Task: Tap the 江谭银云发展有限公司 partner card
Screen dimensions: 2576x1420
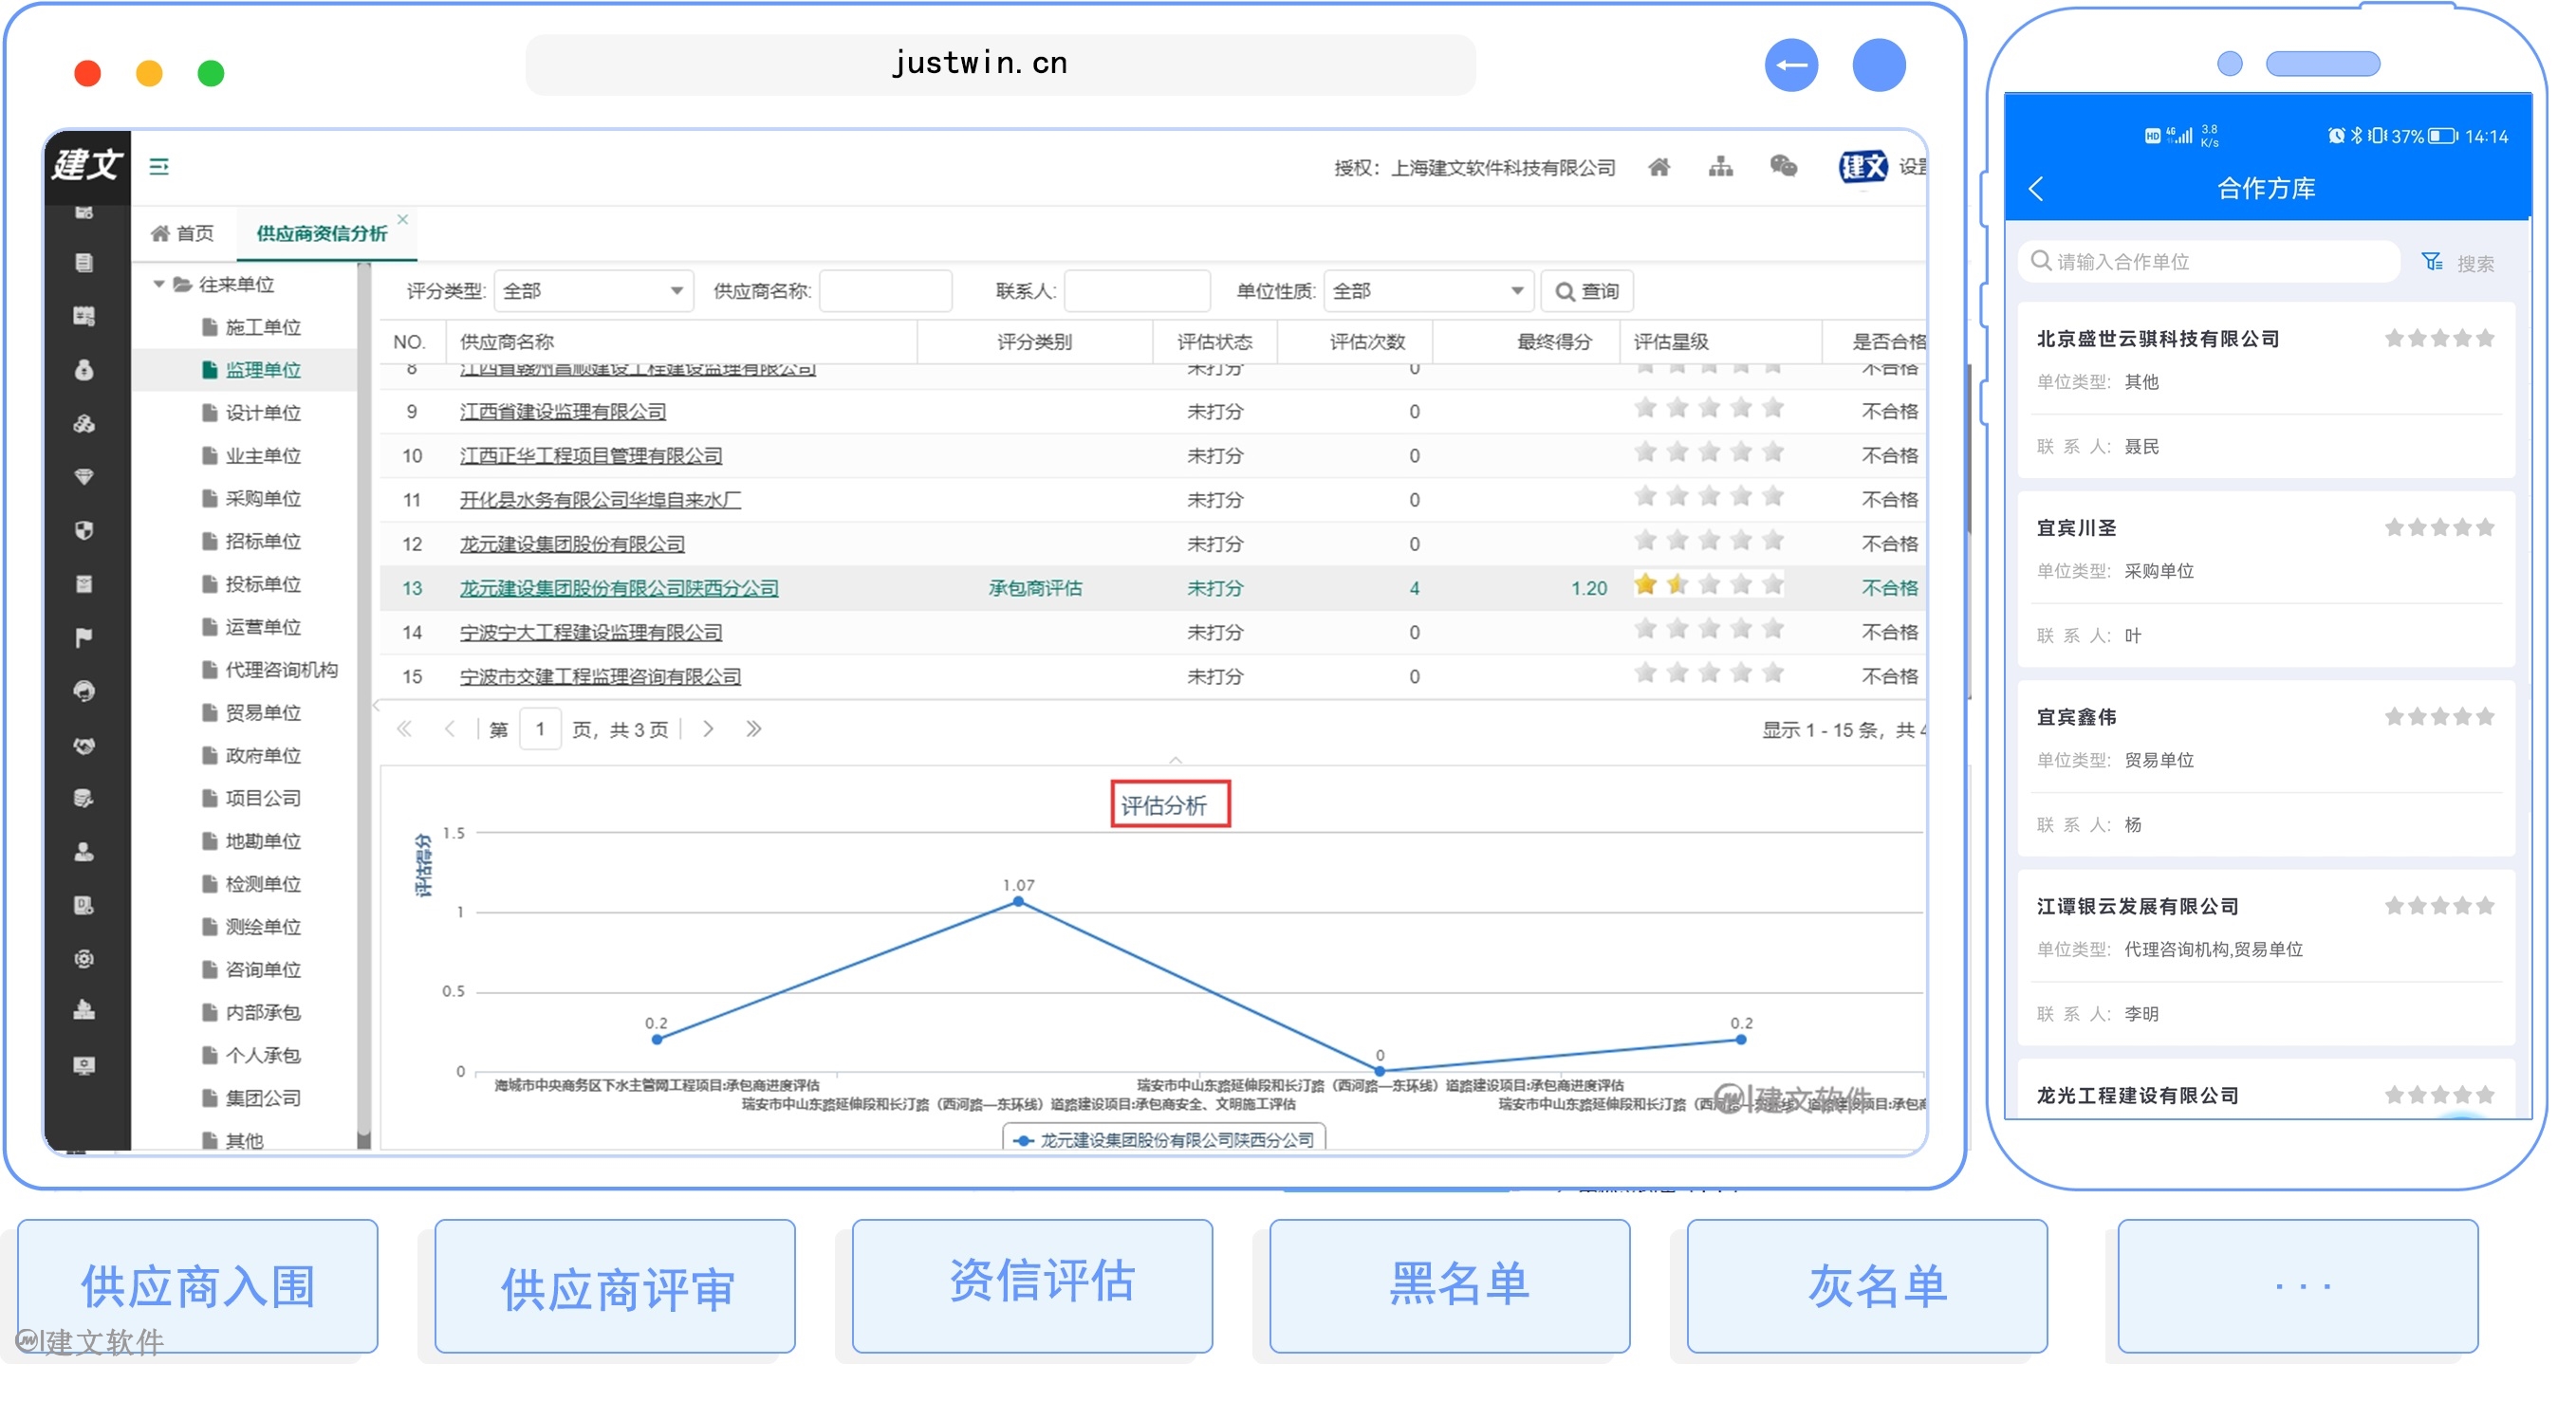Action: (x=2265, y=958)
